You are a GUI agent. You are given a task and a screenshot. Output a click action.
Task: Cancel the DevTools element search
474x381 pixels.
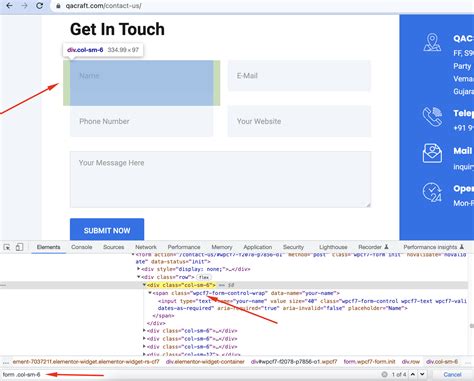tap(452, 374)
